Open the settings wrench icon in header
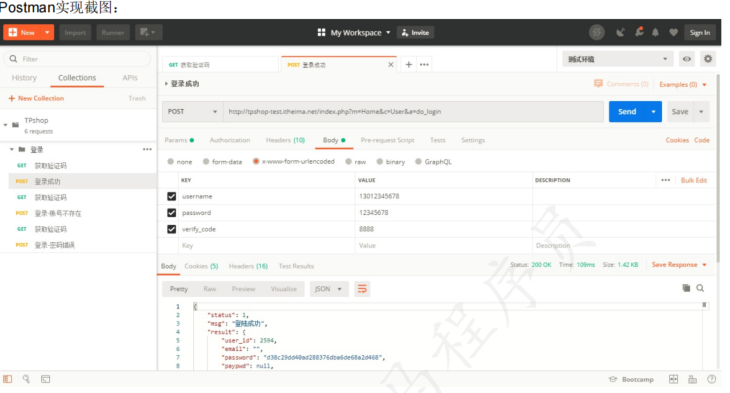730x393 pixels. click(639, 32)
